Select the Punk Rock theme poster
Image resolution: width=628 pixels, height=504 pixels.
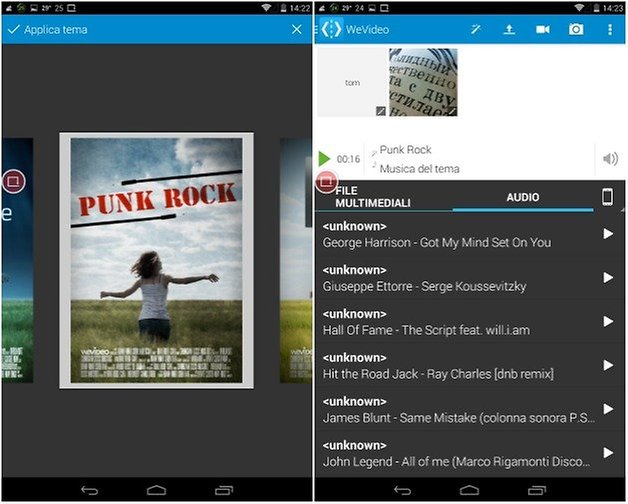tap(157, 260)
